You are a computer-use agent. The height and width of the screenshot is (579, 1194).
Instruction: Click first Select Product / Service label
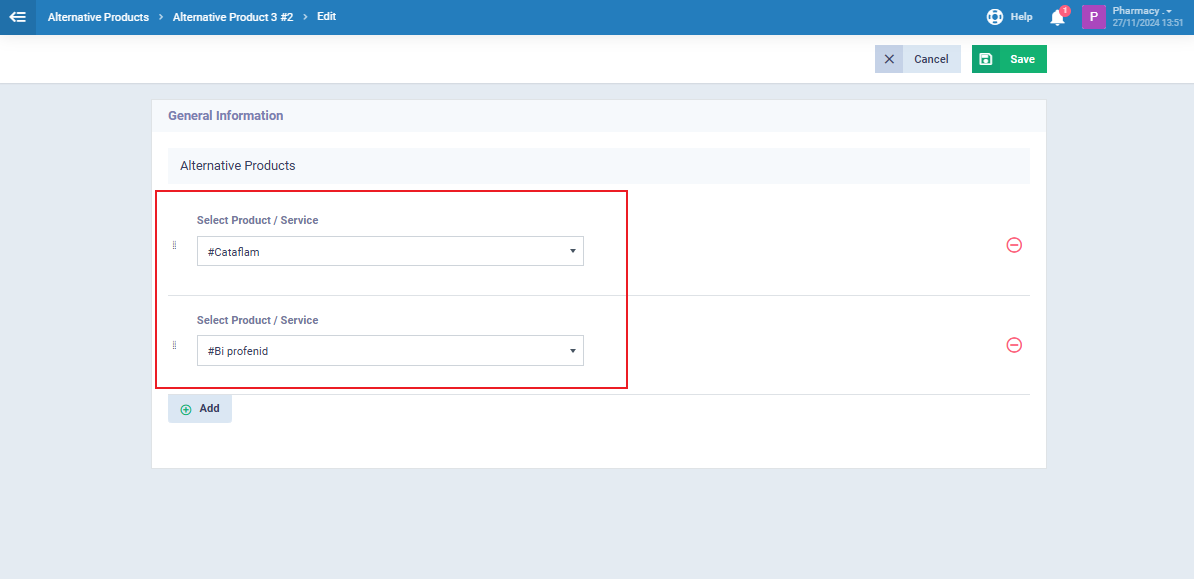coord(257,220)
